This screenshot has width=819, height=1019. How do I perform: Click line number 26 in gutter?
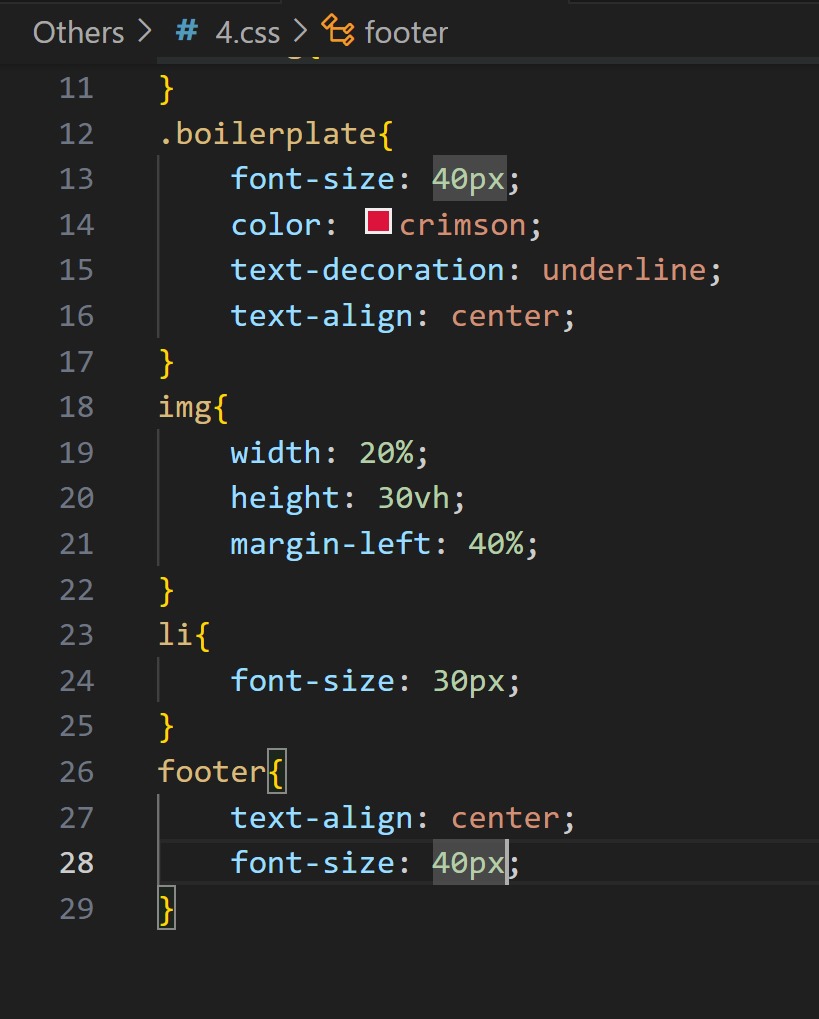(77, 772)
